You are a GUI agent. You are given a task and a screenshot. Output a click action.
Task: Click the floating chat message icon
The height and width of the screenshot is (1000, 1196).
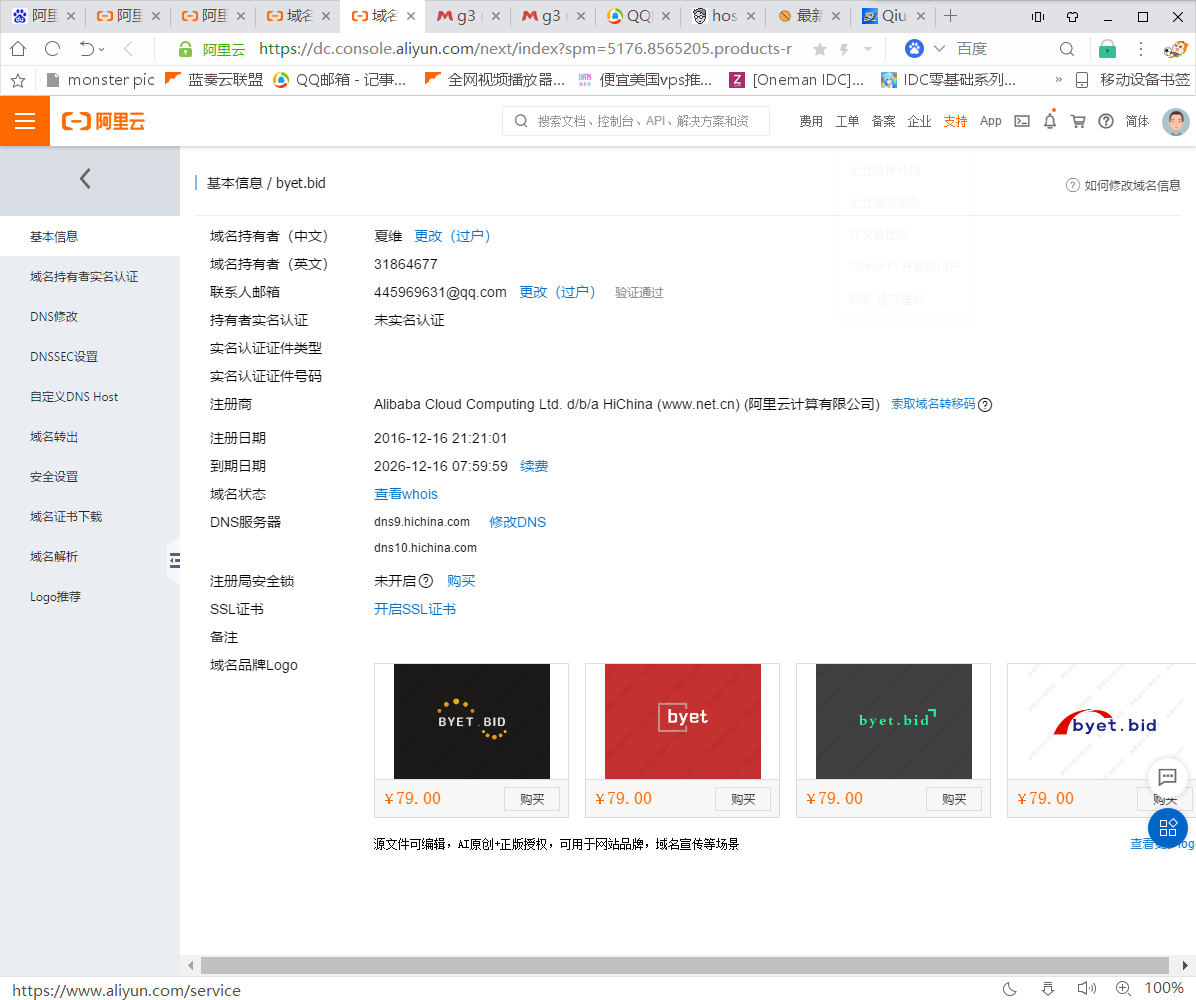1166,777
